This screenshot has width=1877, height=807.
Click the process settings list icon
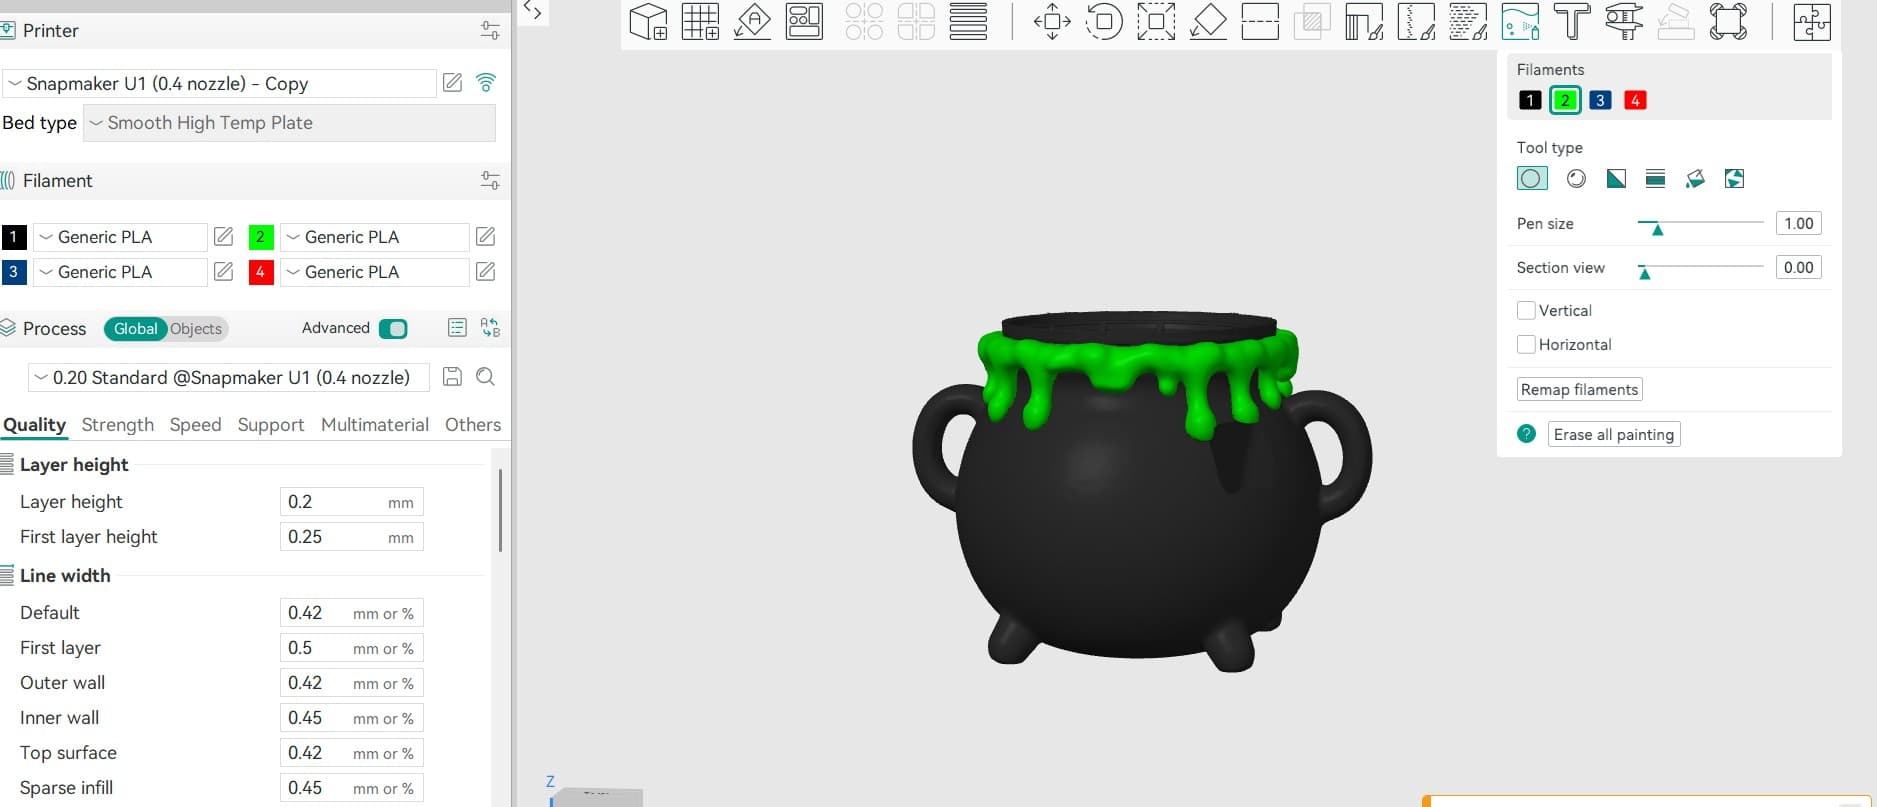click(457, 328)
